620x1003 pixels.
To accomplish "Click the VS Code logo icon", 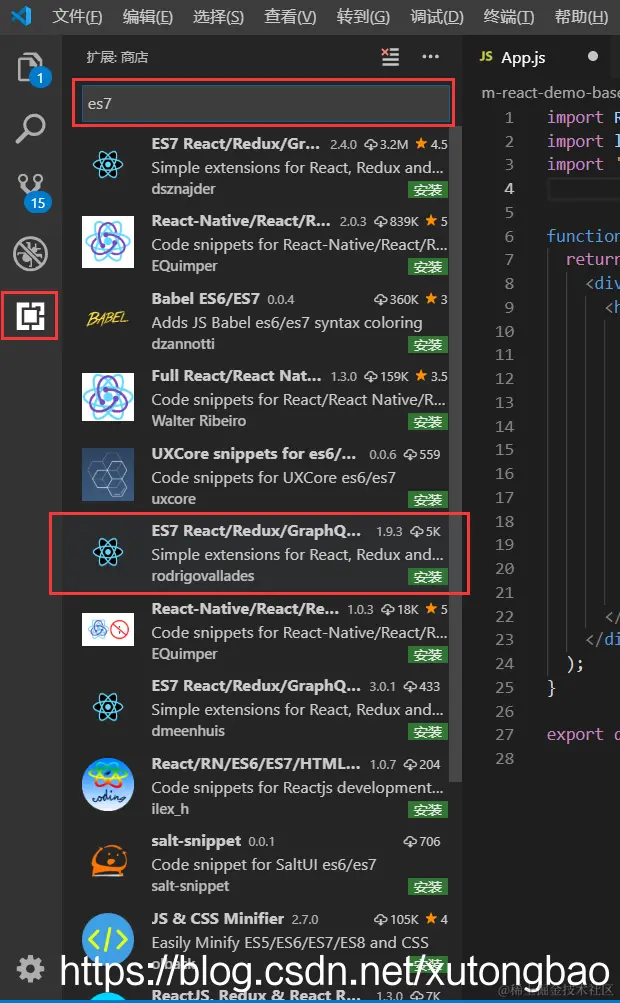I will pos(22,15).
